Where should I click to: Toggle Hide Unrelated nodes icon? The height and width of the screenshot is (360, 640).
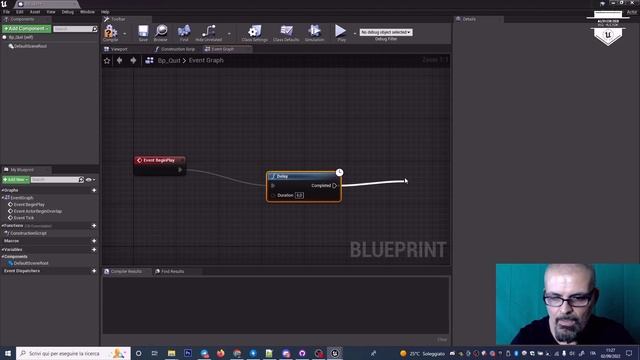(209, 32)
